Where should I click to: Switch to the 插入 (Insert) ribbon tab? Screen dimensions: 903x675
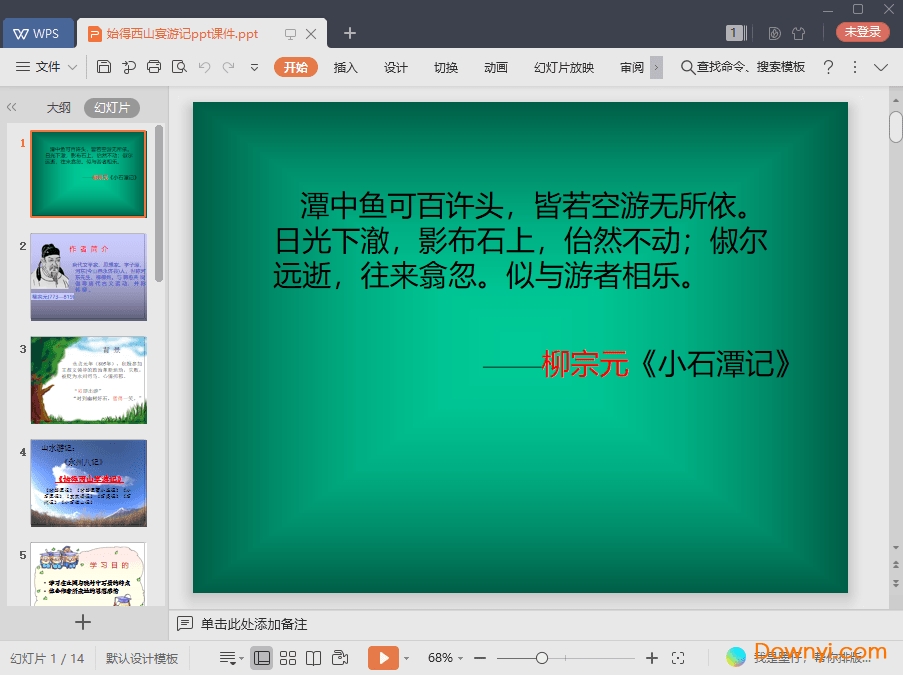click(344, 68)
